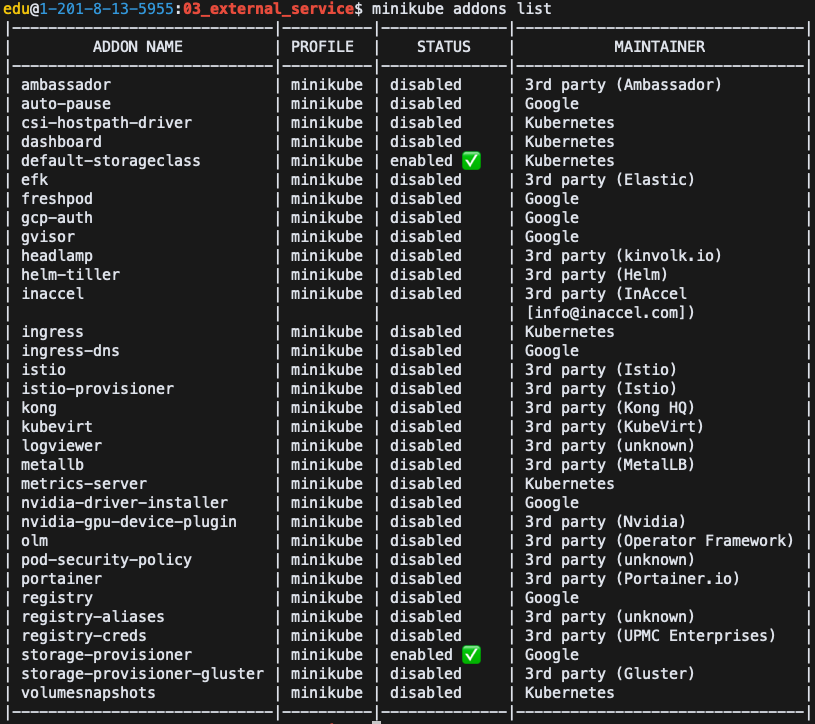Select the 'logviewer' addon name
Viewport: 815px width, 724px height.
tap(61, 445)
